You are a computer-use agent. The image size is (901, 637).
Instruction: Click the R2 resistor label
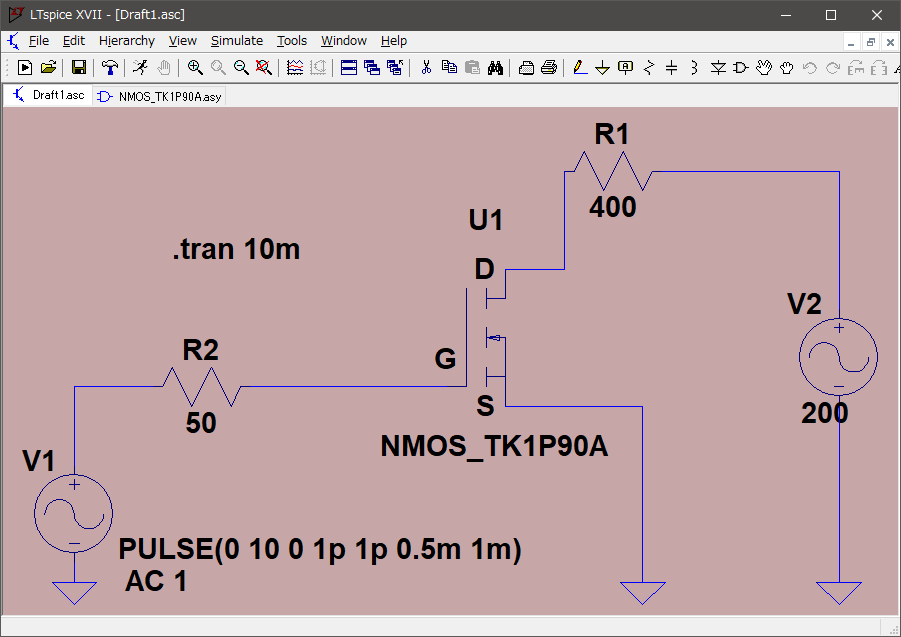pos(201,350)
